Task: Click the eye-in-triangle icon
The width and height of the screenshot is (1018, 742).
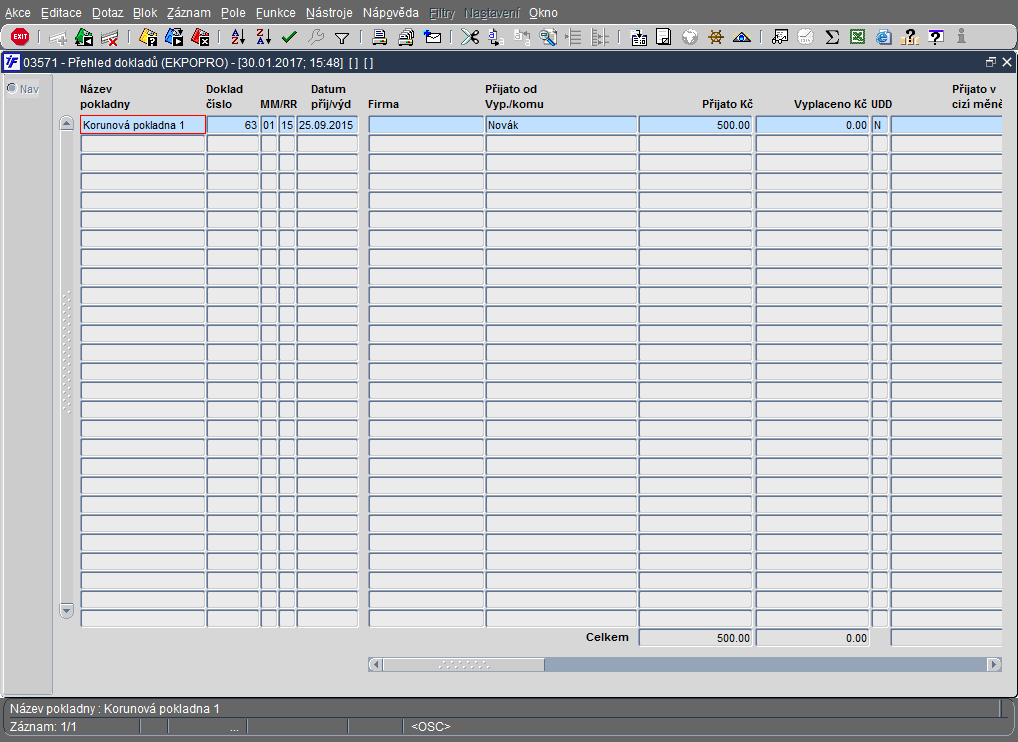Action: point(741,38)
